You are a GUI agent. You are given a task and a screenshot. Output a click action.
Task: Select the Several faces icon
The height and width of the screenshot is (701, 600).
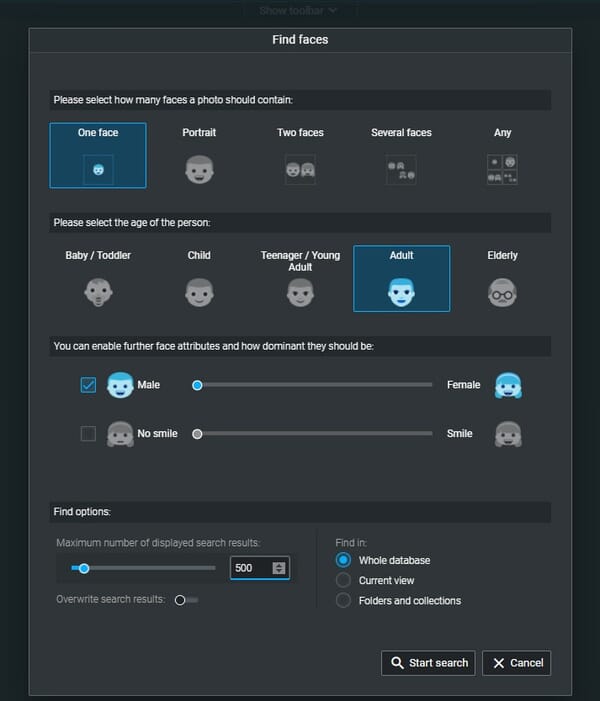tap(401, 169)
